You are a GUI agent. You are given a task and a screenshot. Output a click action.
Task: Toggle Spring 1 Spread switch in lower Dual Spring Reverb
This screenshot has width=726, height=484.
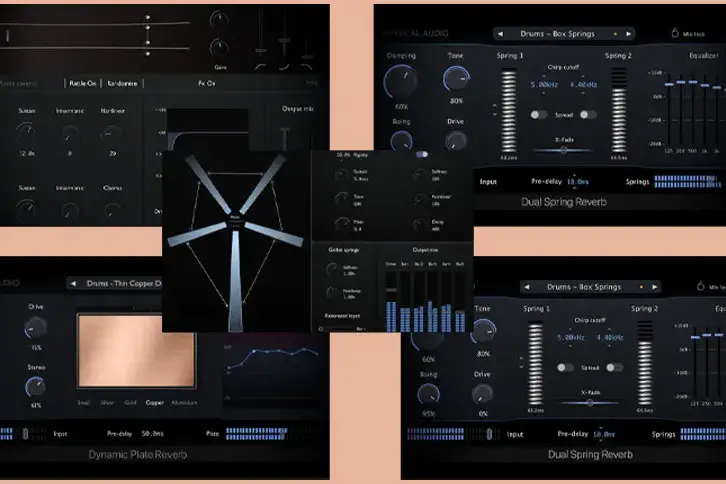(565, 368)
